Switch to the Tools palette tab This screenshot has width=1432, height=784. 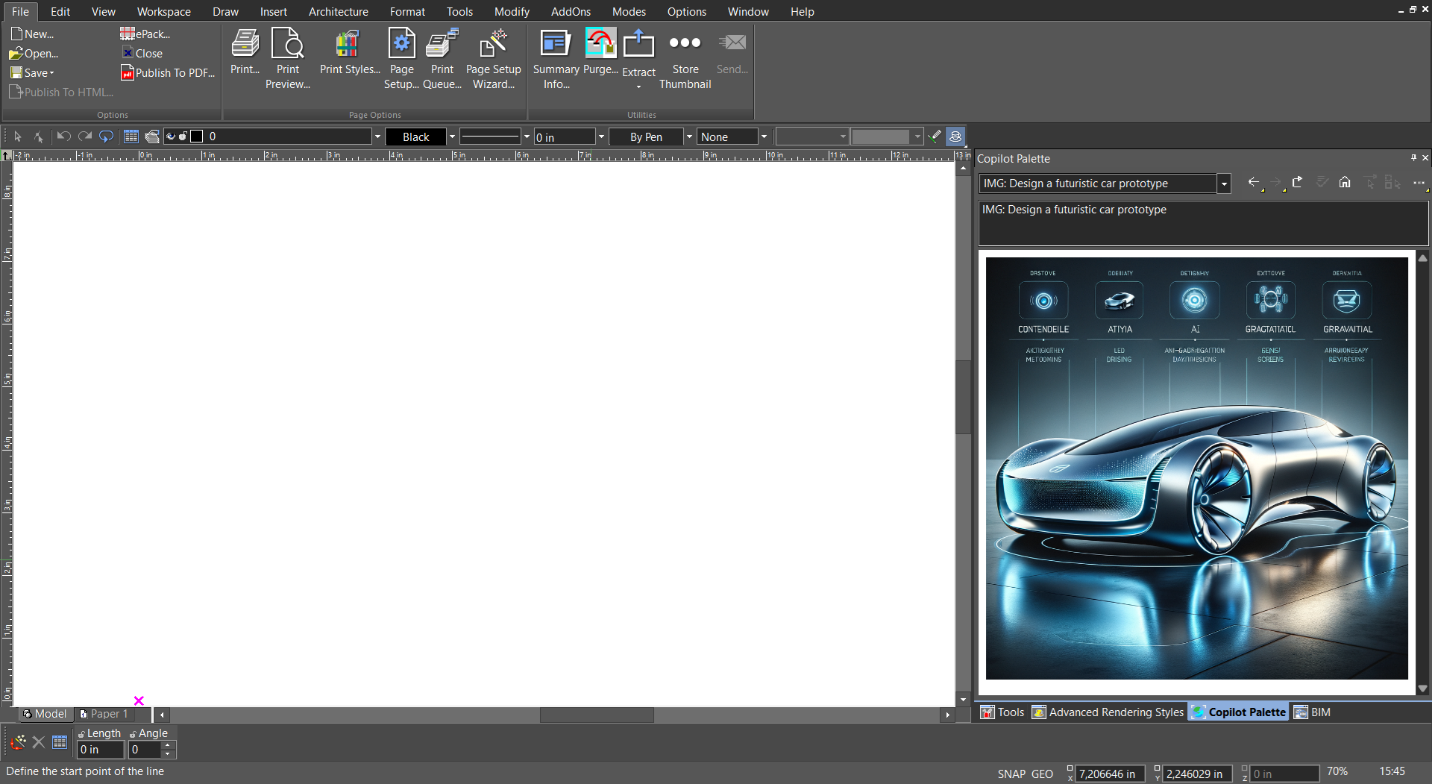click(1002, 712)
